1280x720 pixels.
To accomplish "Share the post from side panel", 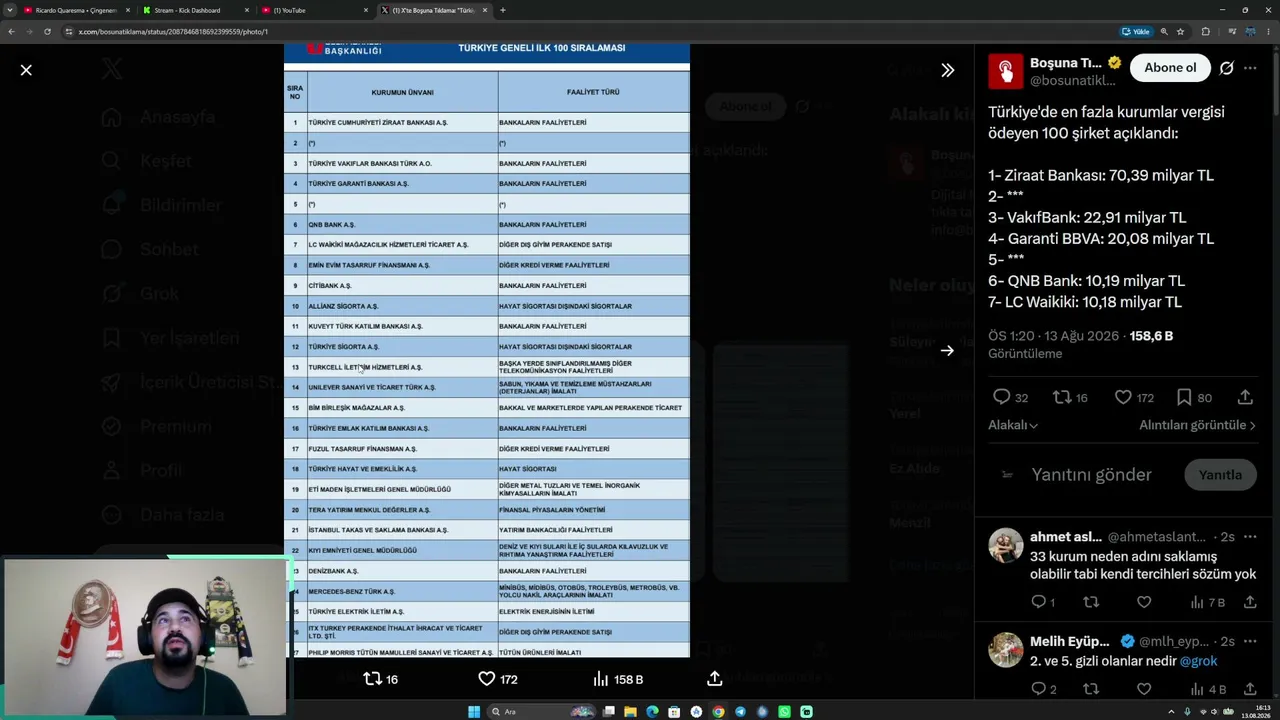I will (1245, 397).
